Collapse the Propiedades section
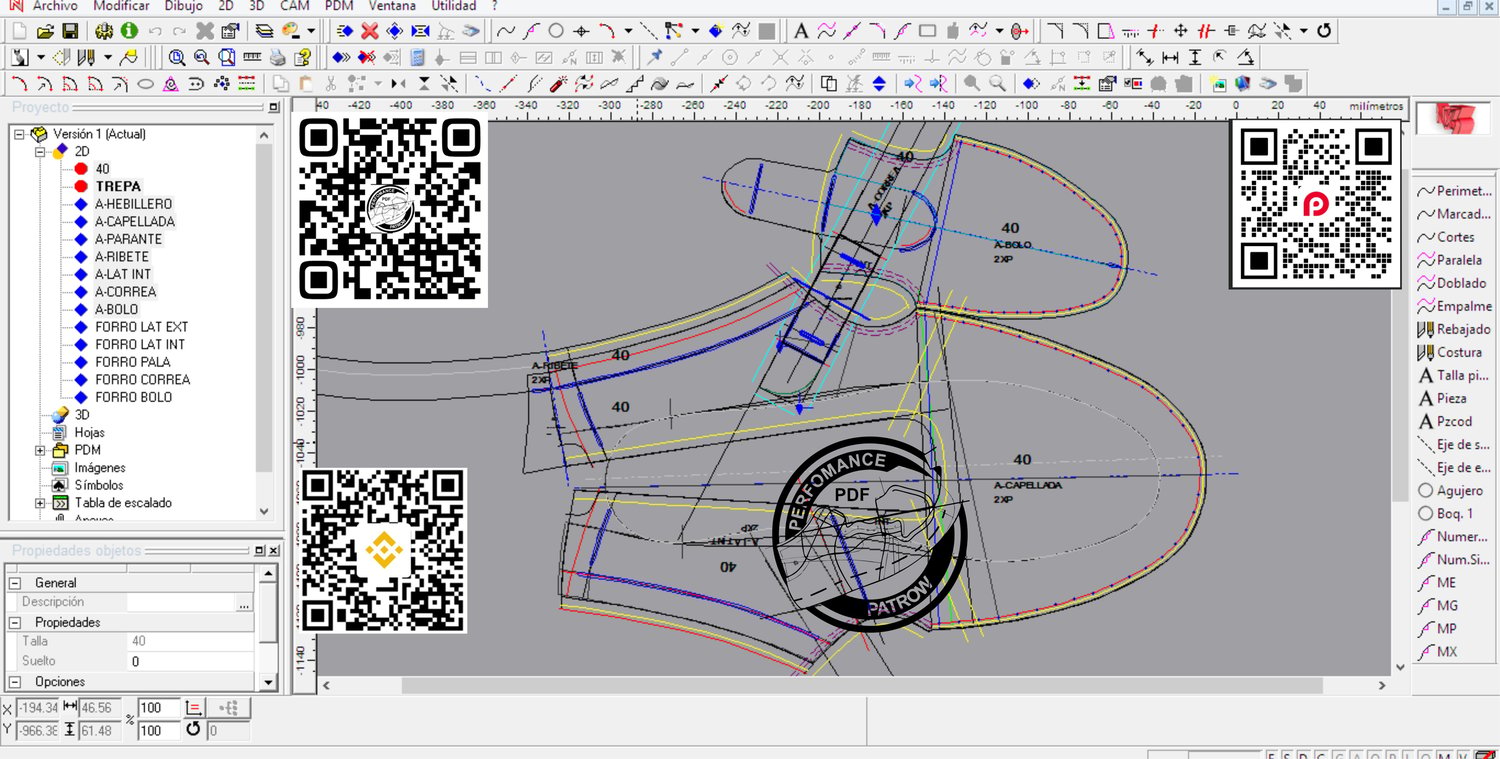 (14, 622)
